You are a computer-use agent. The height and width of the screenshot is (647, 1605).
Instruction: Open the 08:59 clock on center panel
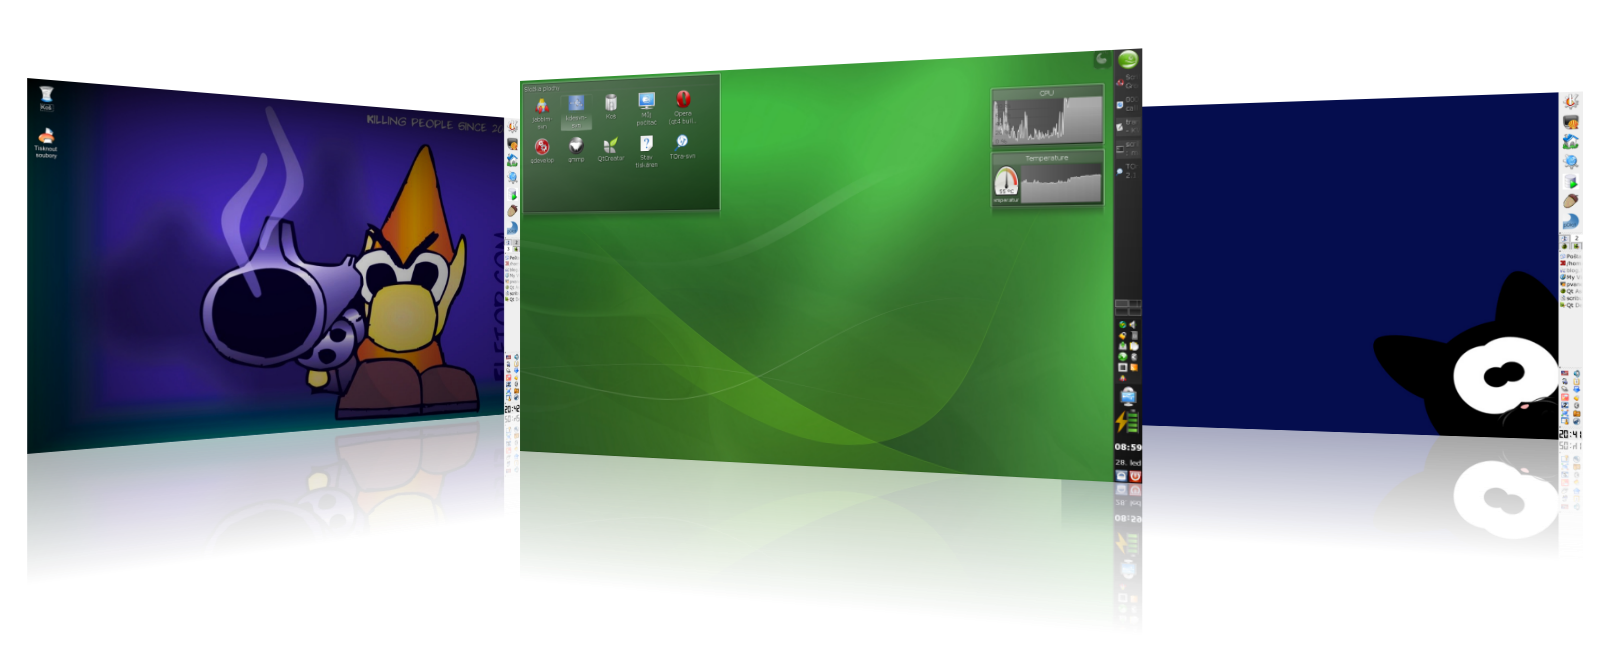click(x=1128, y=447)
